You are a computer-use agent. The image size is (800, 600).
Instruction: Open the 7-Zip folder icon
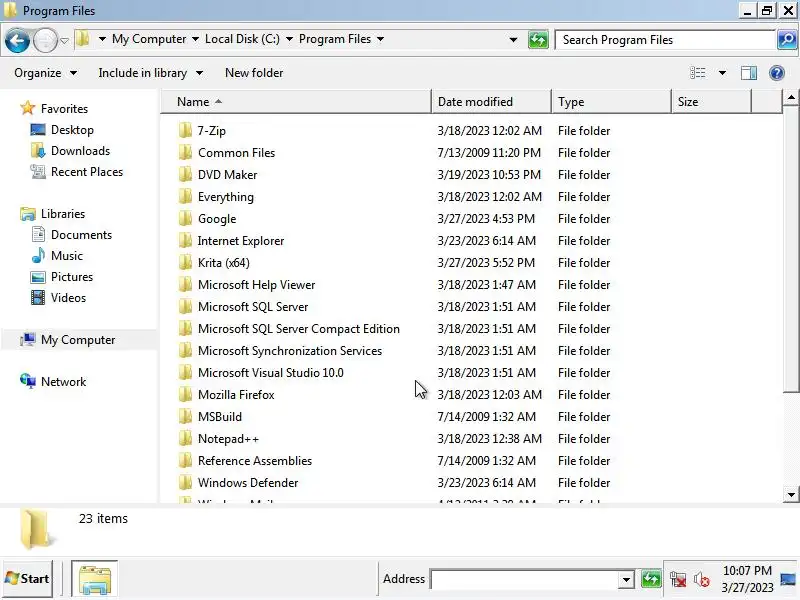point(185,131)
